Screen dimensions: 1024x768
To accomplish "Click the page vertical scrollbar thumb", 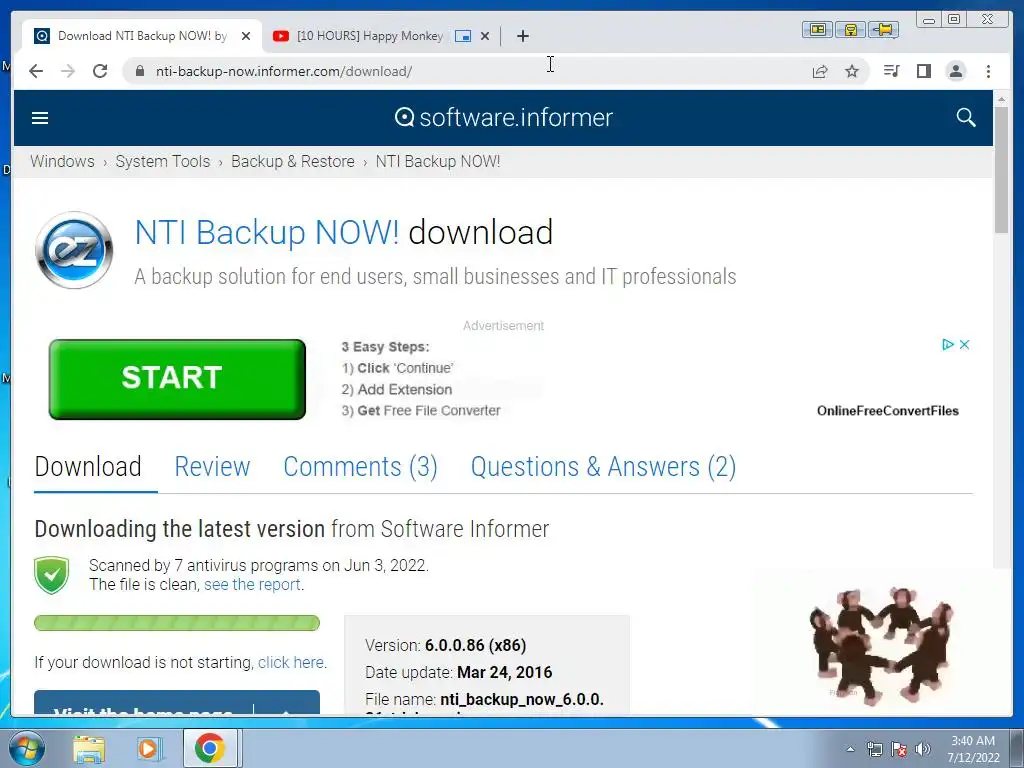I will (x=1001, y=169).
